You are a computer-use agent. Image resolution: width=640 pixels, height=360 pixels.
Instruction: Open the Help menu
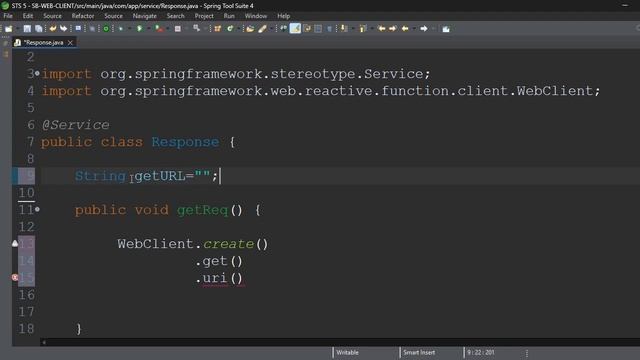click(284, 16)
